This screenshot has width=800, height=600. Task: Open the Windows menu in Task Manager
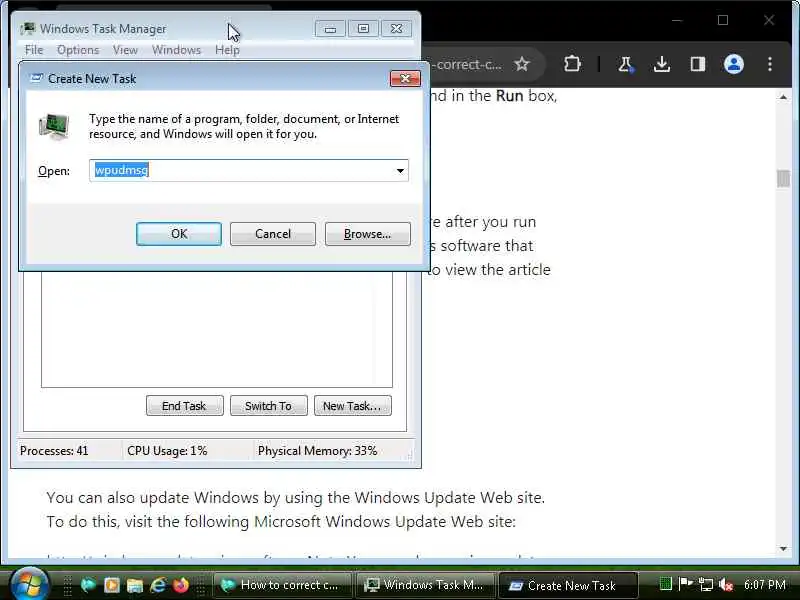point(177,50)
